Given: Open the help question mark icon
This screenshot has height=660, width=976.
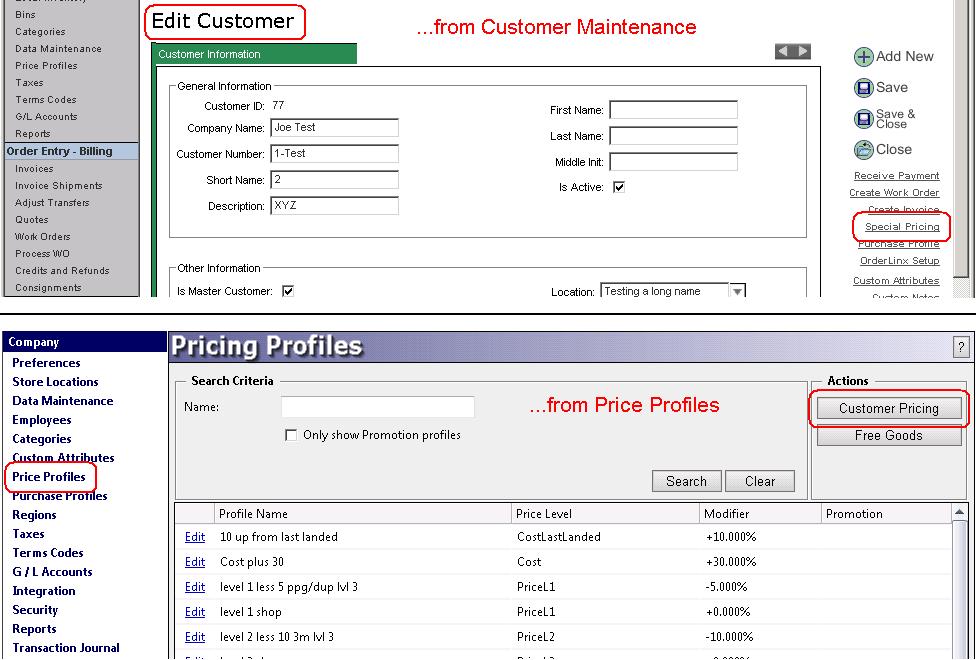Looking at the screenshot, I should 962,347.
